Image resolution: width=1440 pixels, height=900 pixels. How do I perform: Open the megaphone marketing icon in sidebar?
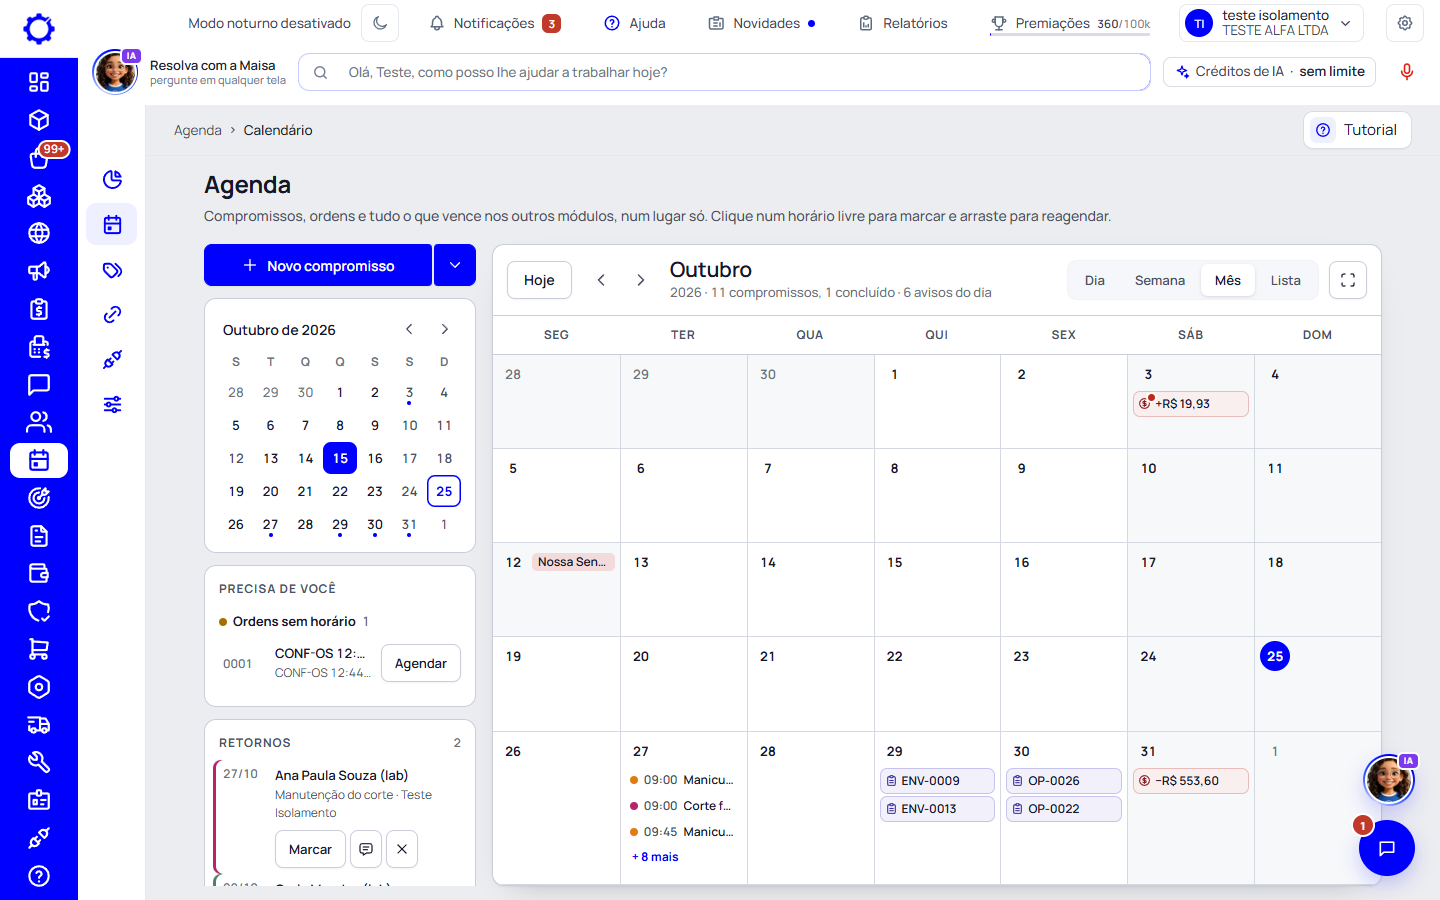click(39, 271)
